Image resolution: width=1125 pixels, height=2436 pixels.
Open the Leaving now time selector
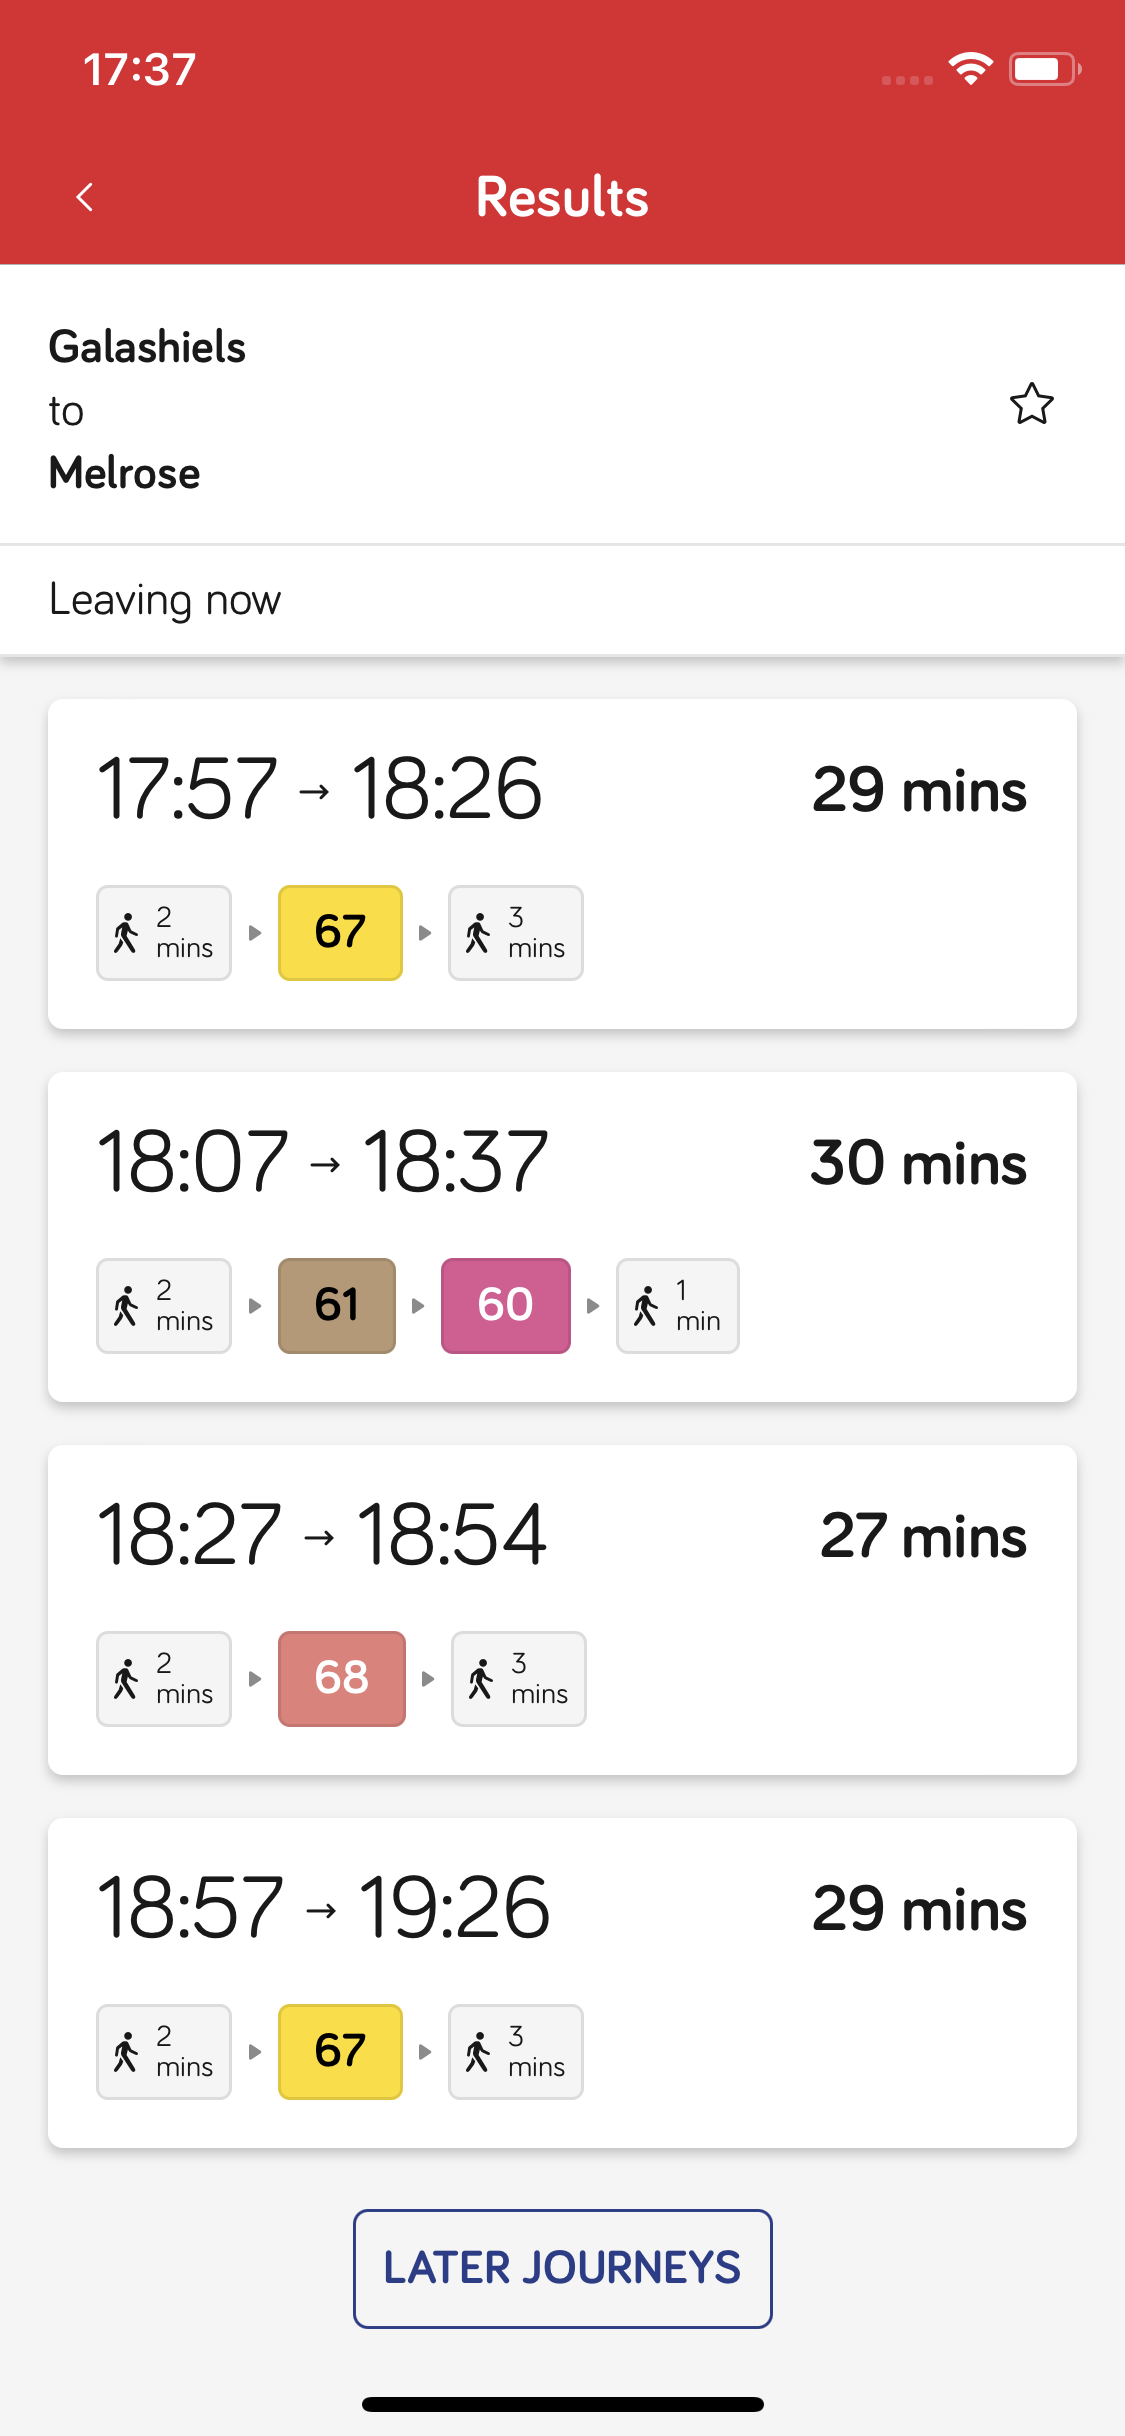point(165,600)
